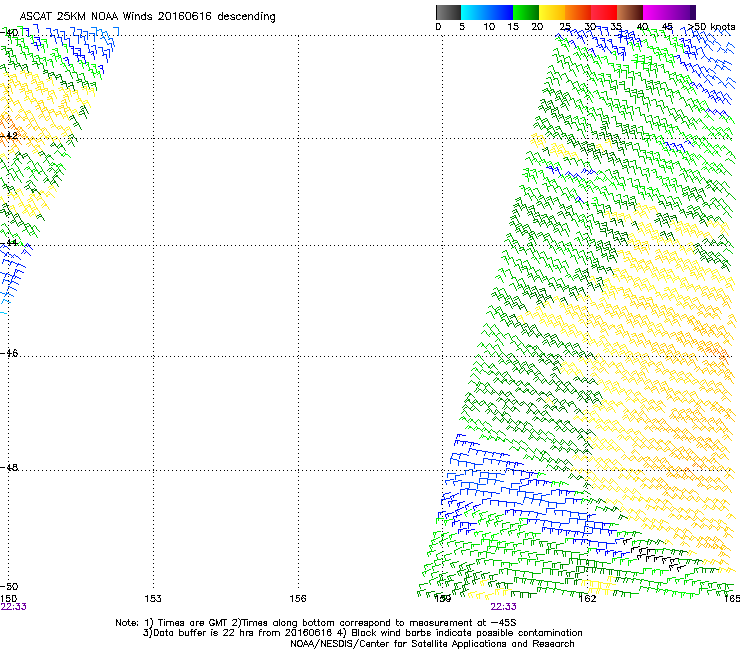Click the yellow 20-25 knots legend swatch
The height and width of the screenshot is (650, 740).
(x=552, y=12)
